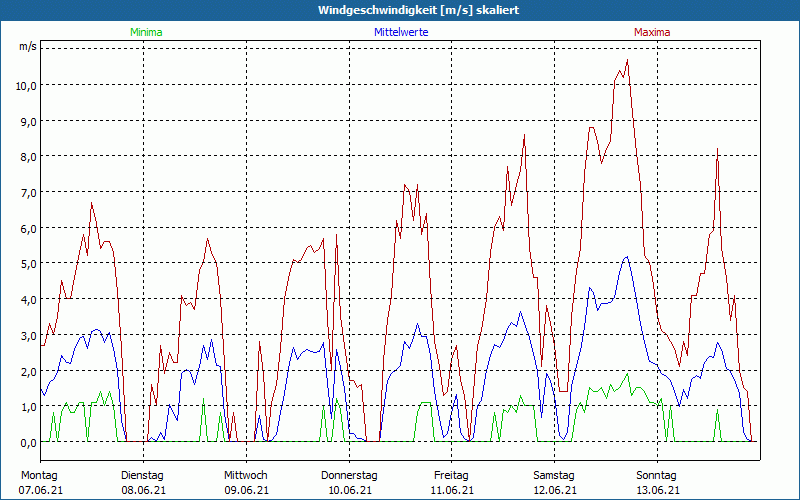Click the date 13.06.21
The width and height of the screenshot is (800, 500).
[x=657, y=490]
